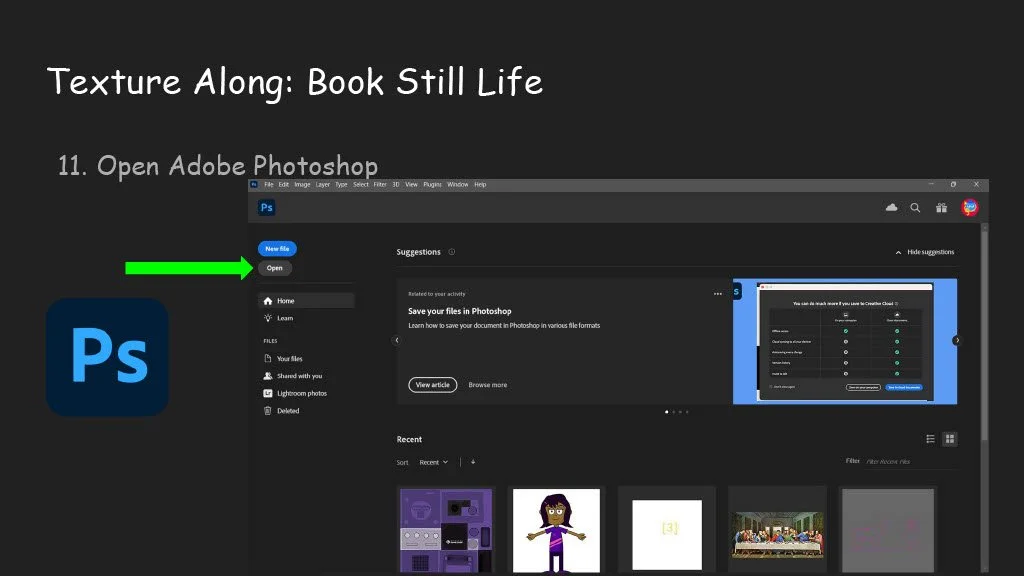Open the cartoon character thumbnail

pyautogui.click(x=556, y=530)
